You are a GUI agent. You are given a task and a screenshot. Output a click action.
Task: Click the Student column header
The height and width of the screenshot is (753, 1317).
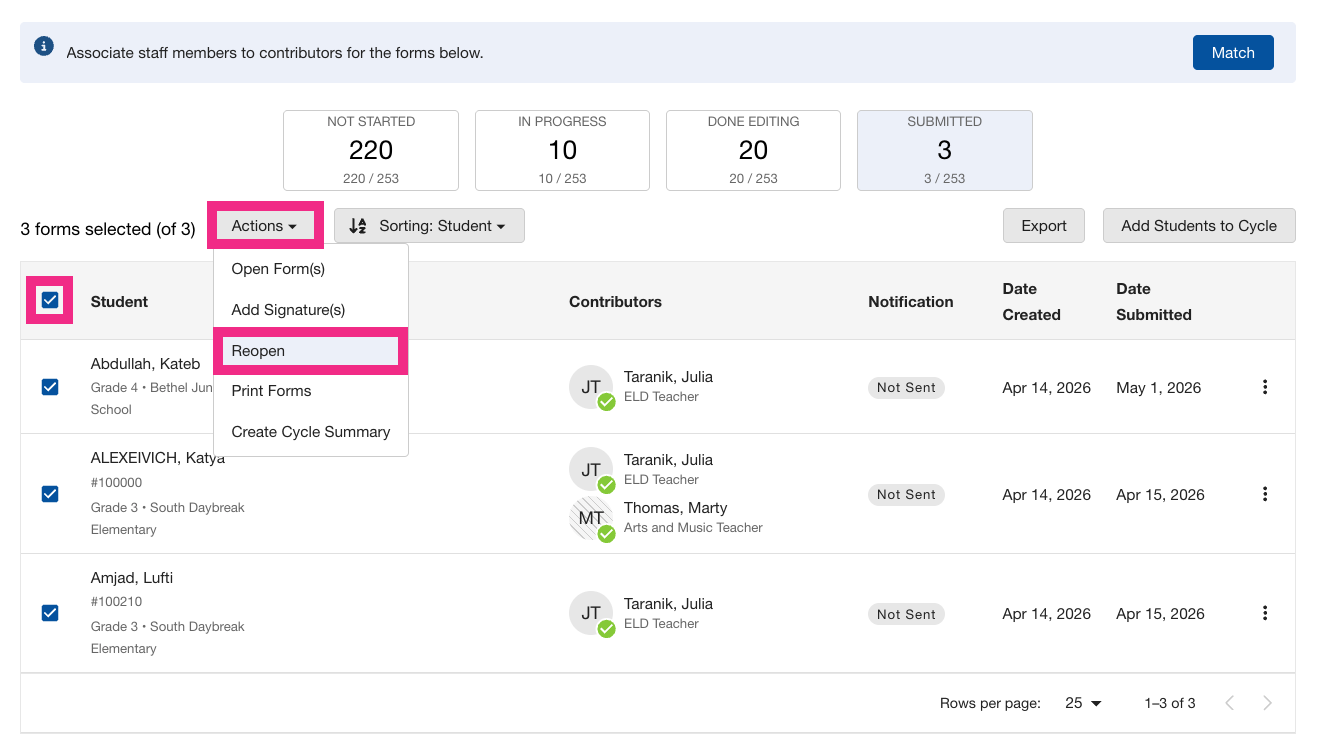coord(119,302)
